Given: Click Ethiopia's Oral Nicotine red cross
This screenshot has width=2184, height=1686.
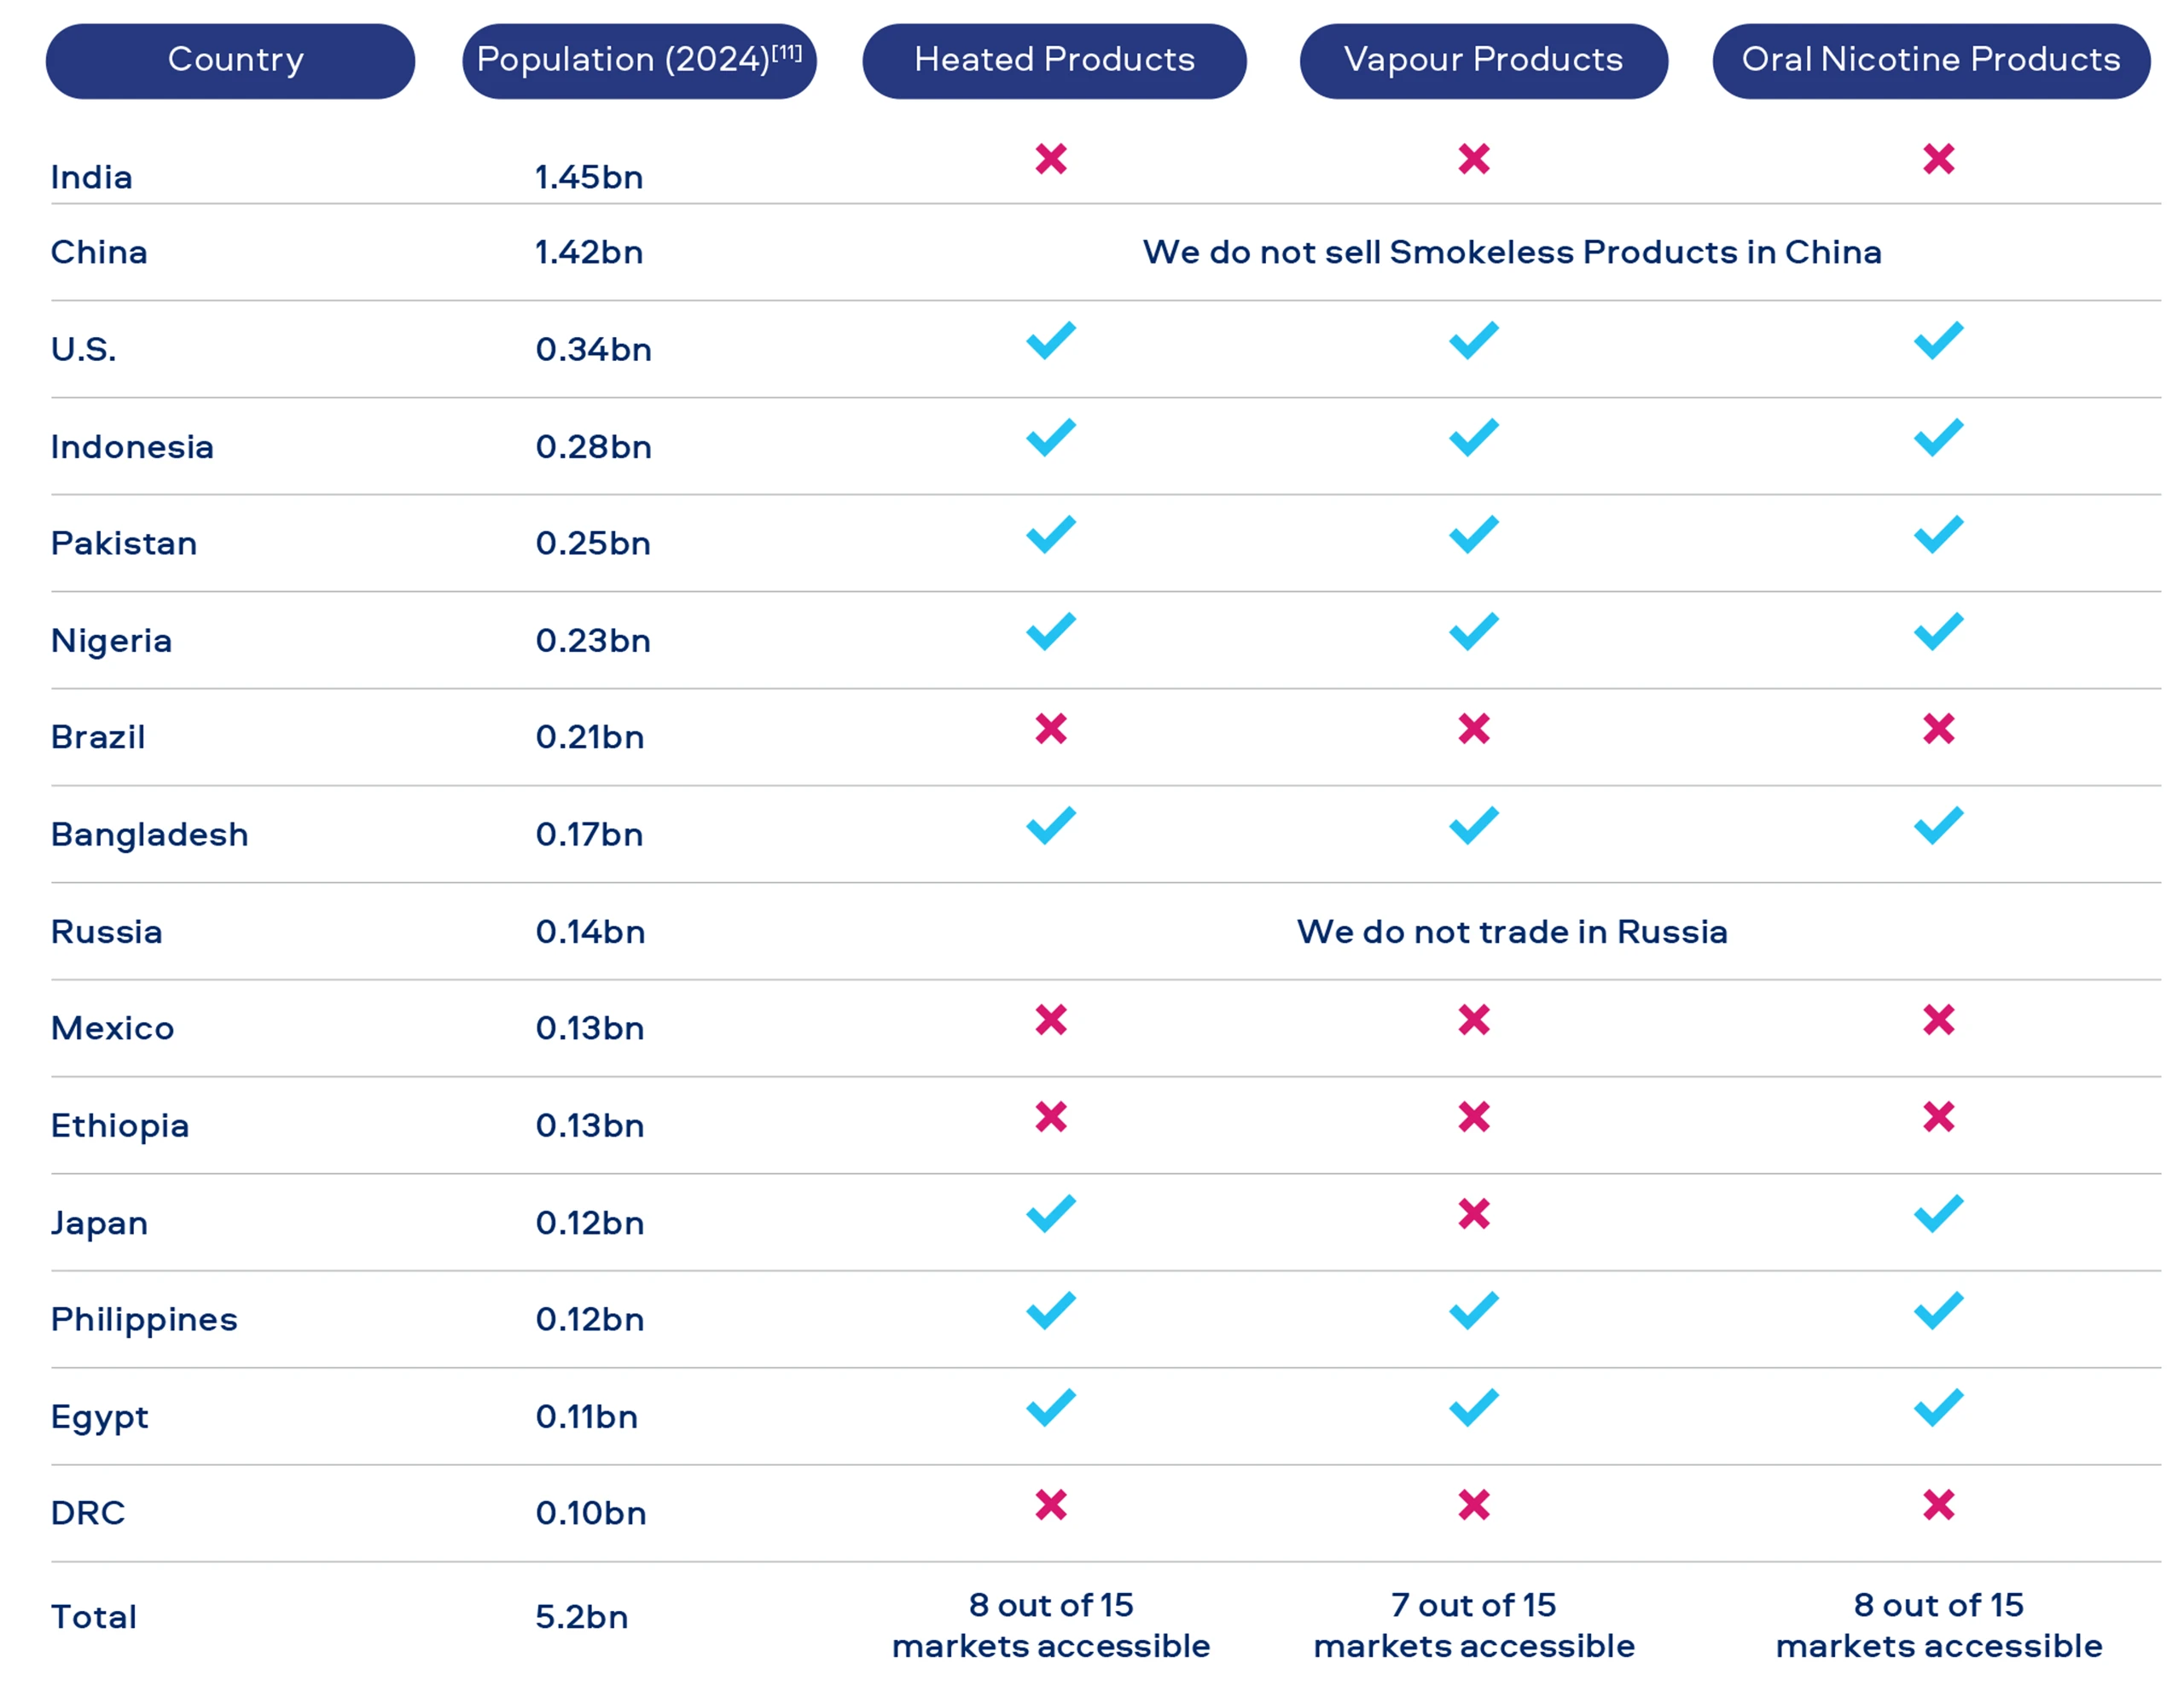Looking at the screenshot, I should click(1938, 1116).
